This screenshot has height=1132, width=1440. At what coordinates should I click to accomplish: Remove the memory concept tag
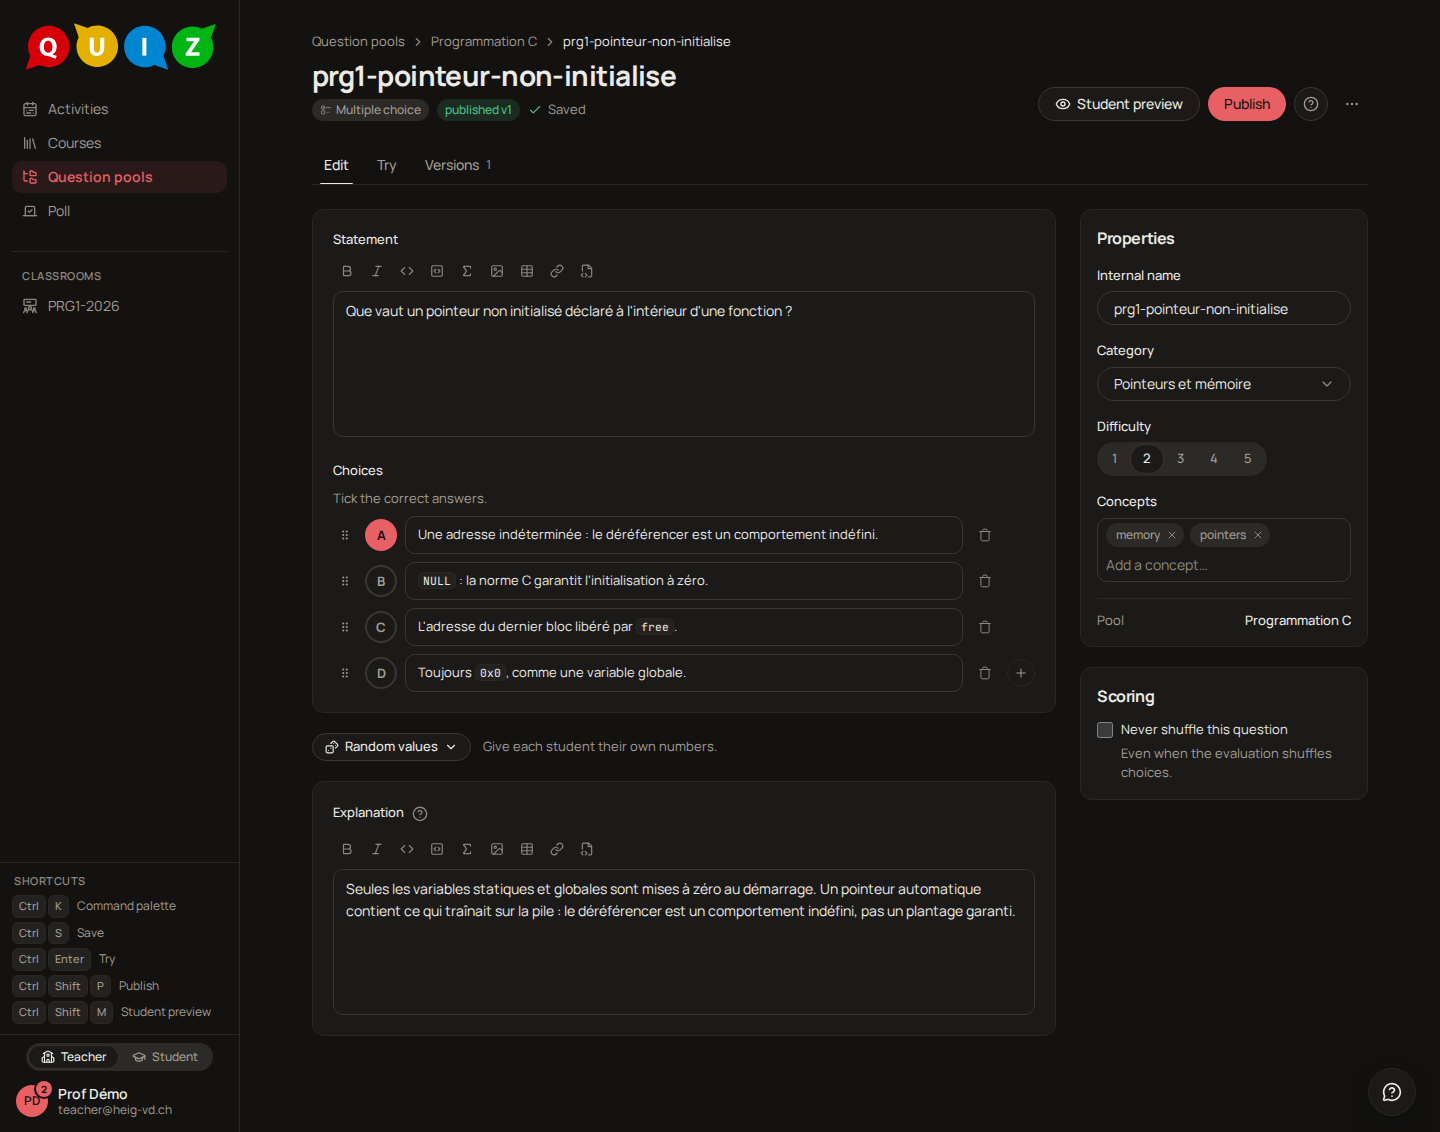point(1172,535)
